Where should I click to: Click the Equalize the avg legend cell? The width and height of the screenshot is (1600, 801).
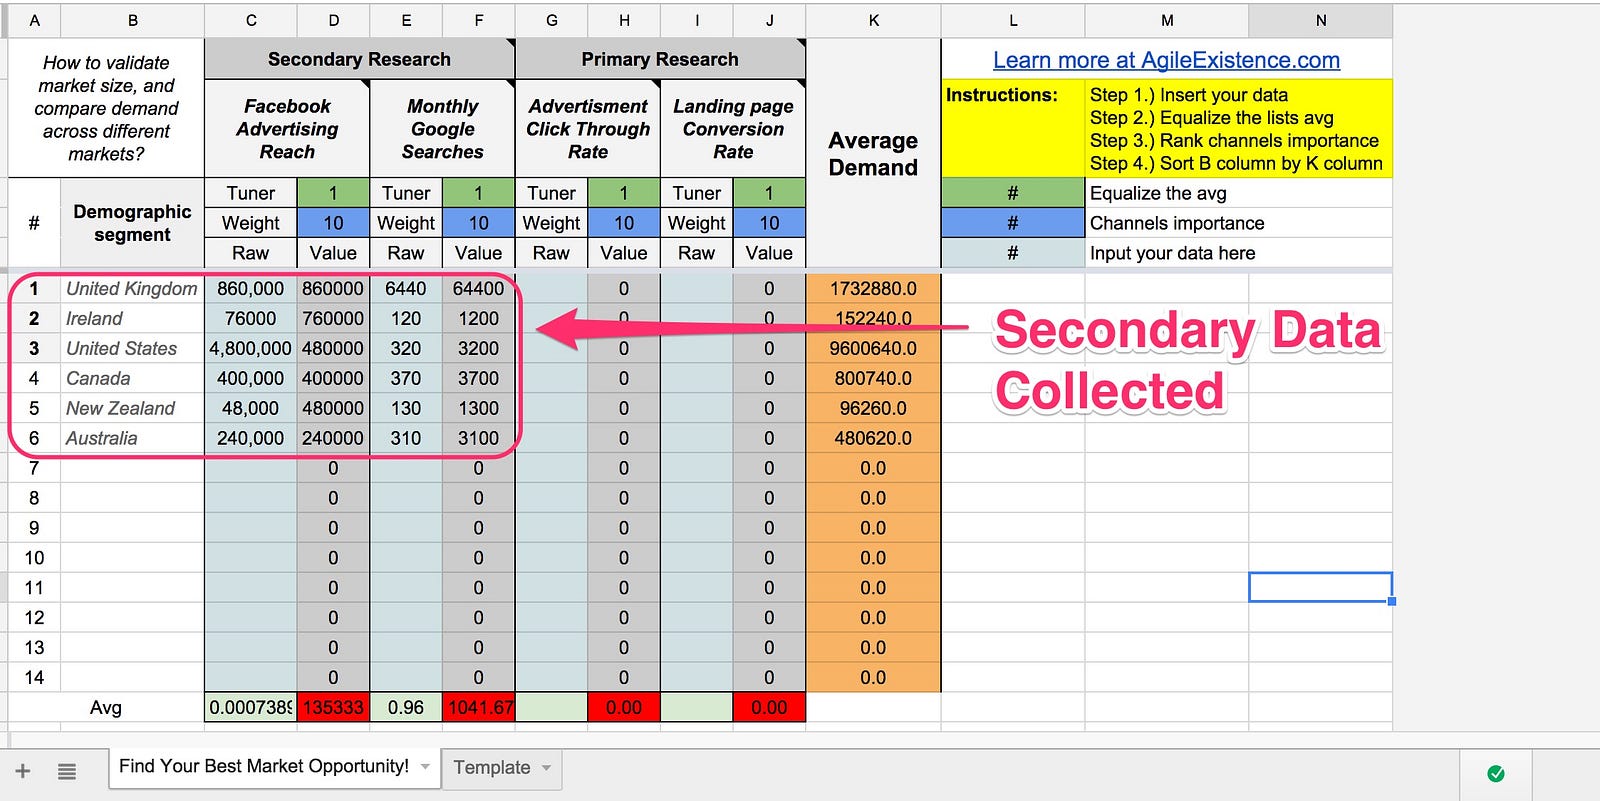(x=1239, y=193)
